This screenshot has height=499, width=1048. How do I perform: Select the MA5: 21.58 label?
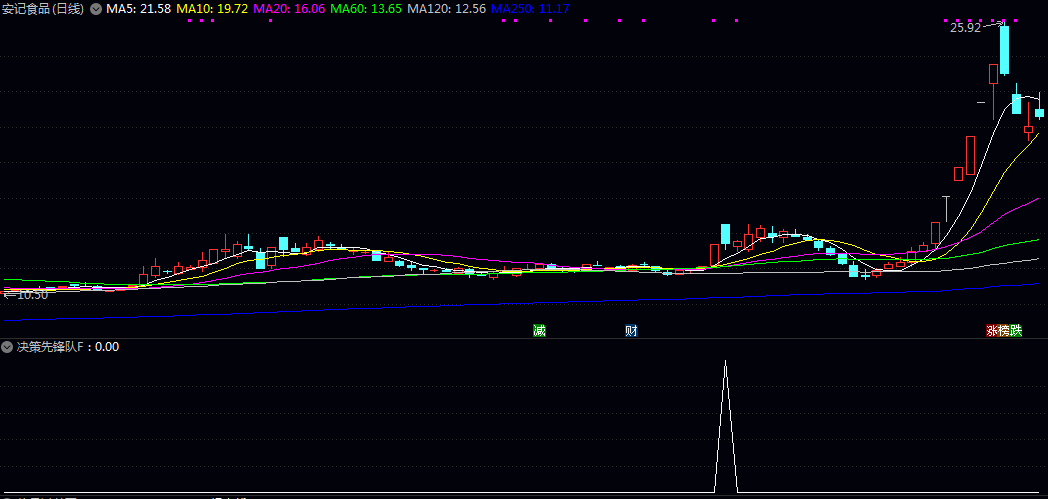[138, 9]
